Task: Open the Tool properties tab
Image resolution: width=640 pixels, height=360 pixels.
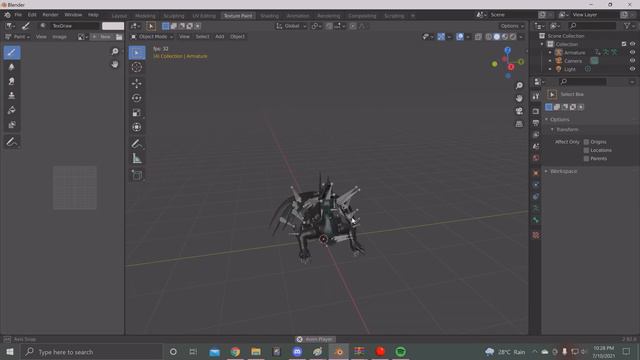Action: tap(536, 96)
